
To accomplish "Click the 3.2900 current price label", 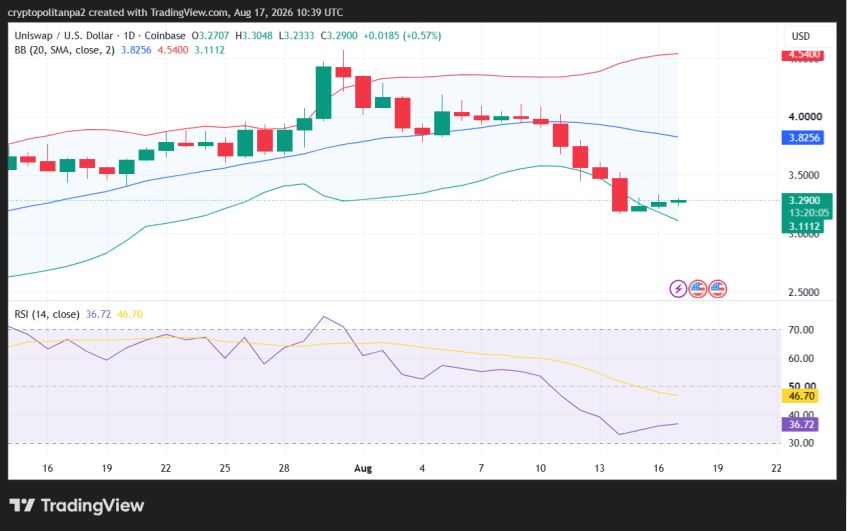I will click(804, 200).
